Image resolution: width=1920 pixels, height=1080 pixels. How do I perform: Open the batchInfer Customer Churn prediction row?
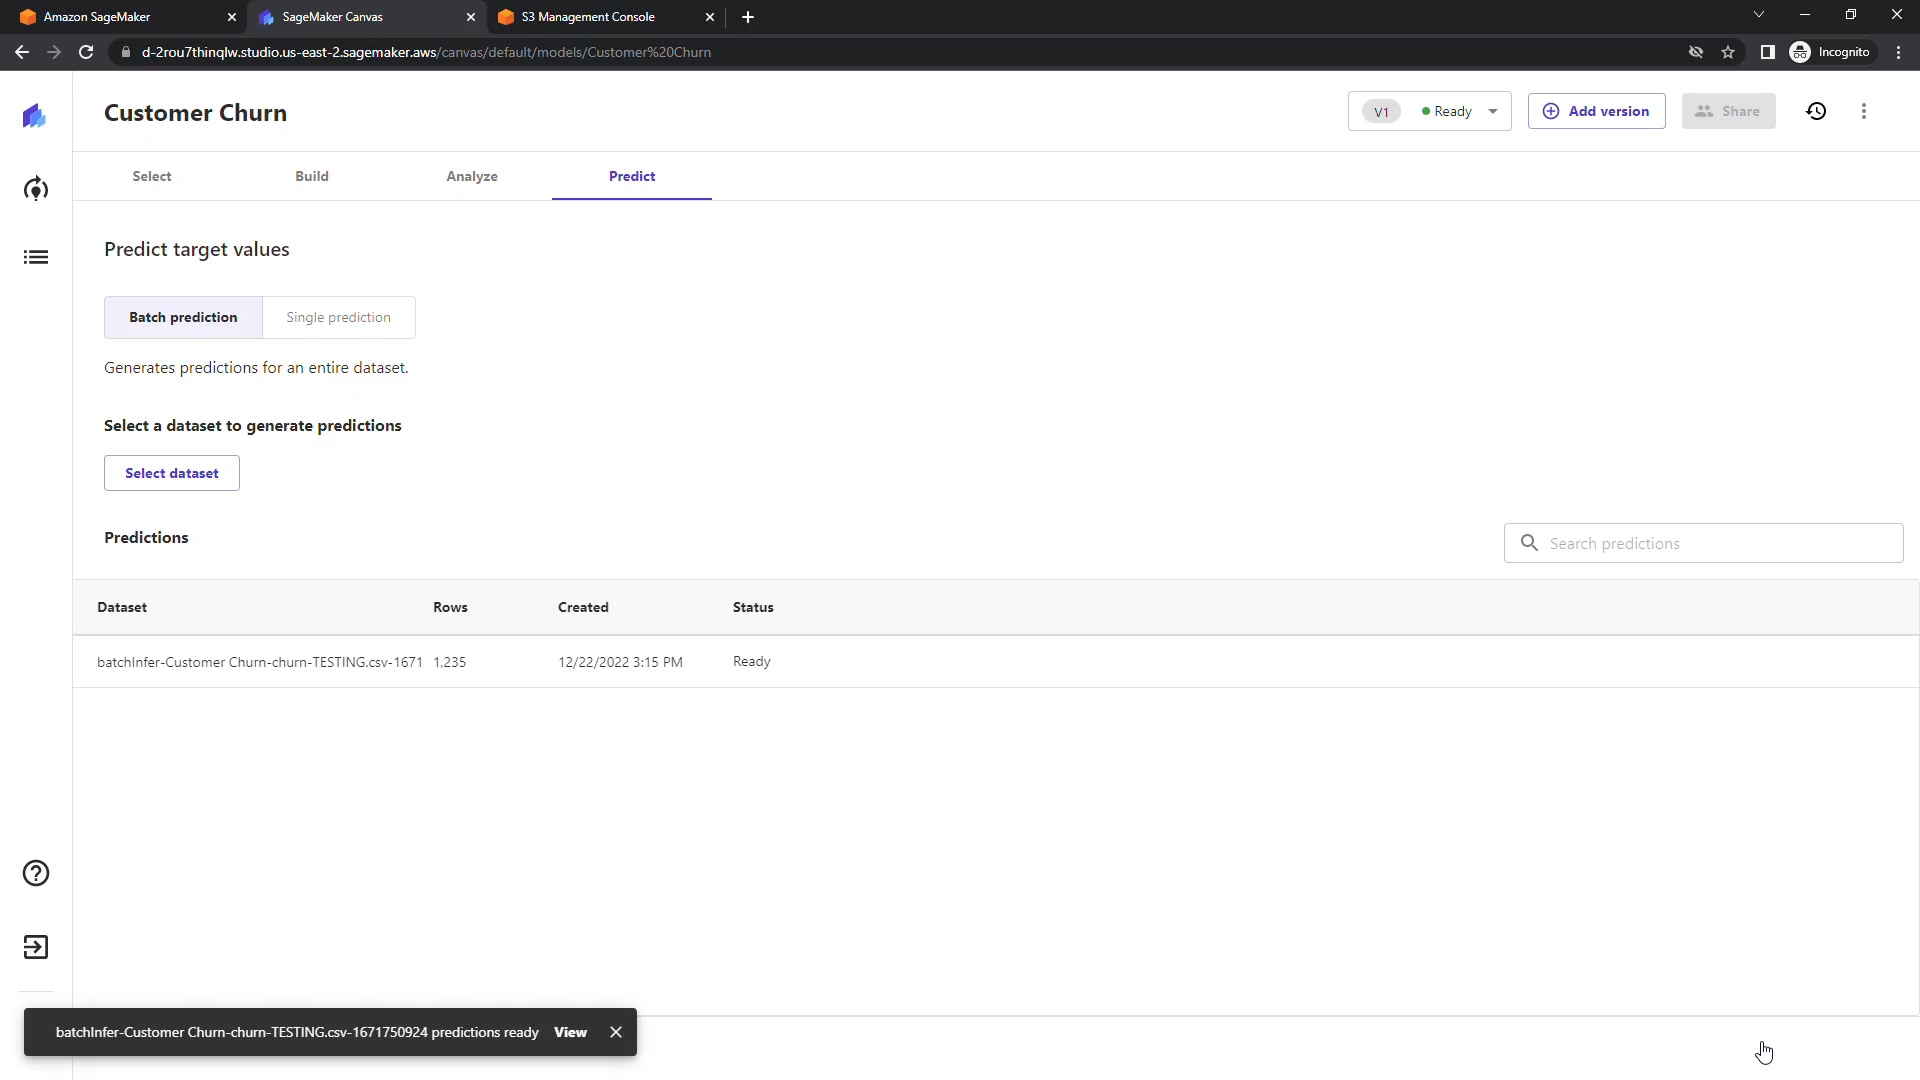click(260, 662)
